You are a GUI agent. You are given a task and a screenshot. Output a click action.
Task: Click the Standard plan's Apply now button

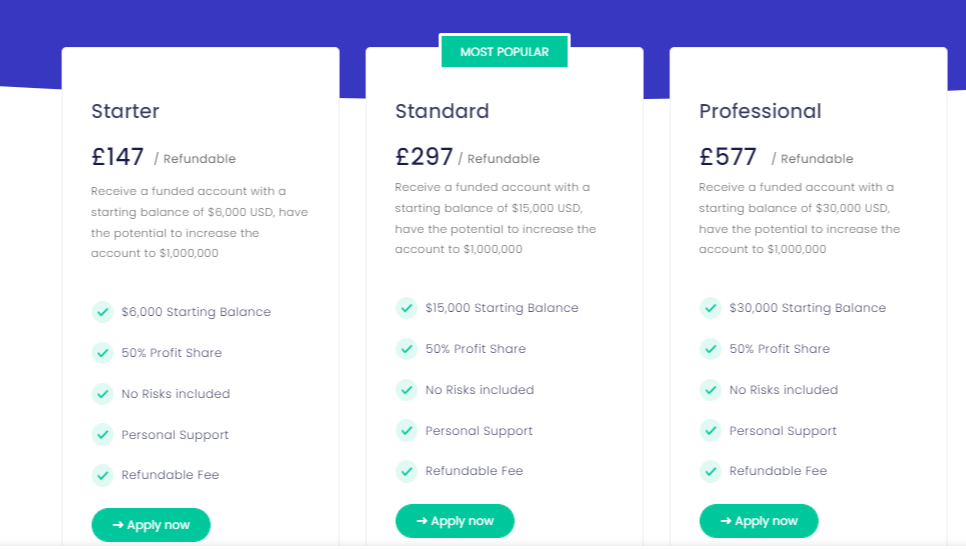(455, 521)
